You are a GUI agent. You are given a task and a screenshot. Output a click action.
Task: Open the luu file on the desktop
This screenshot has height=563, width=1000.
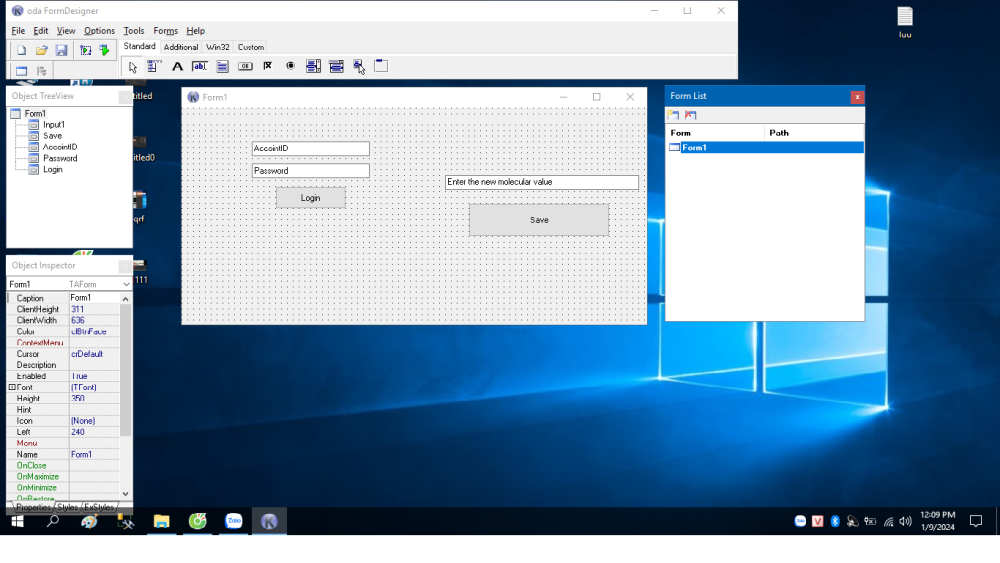pos(905,22)
